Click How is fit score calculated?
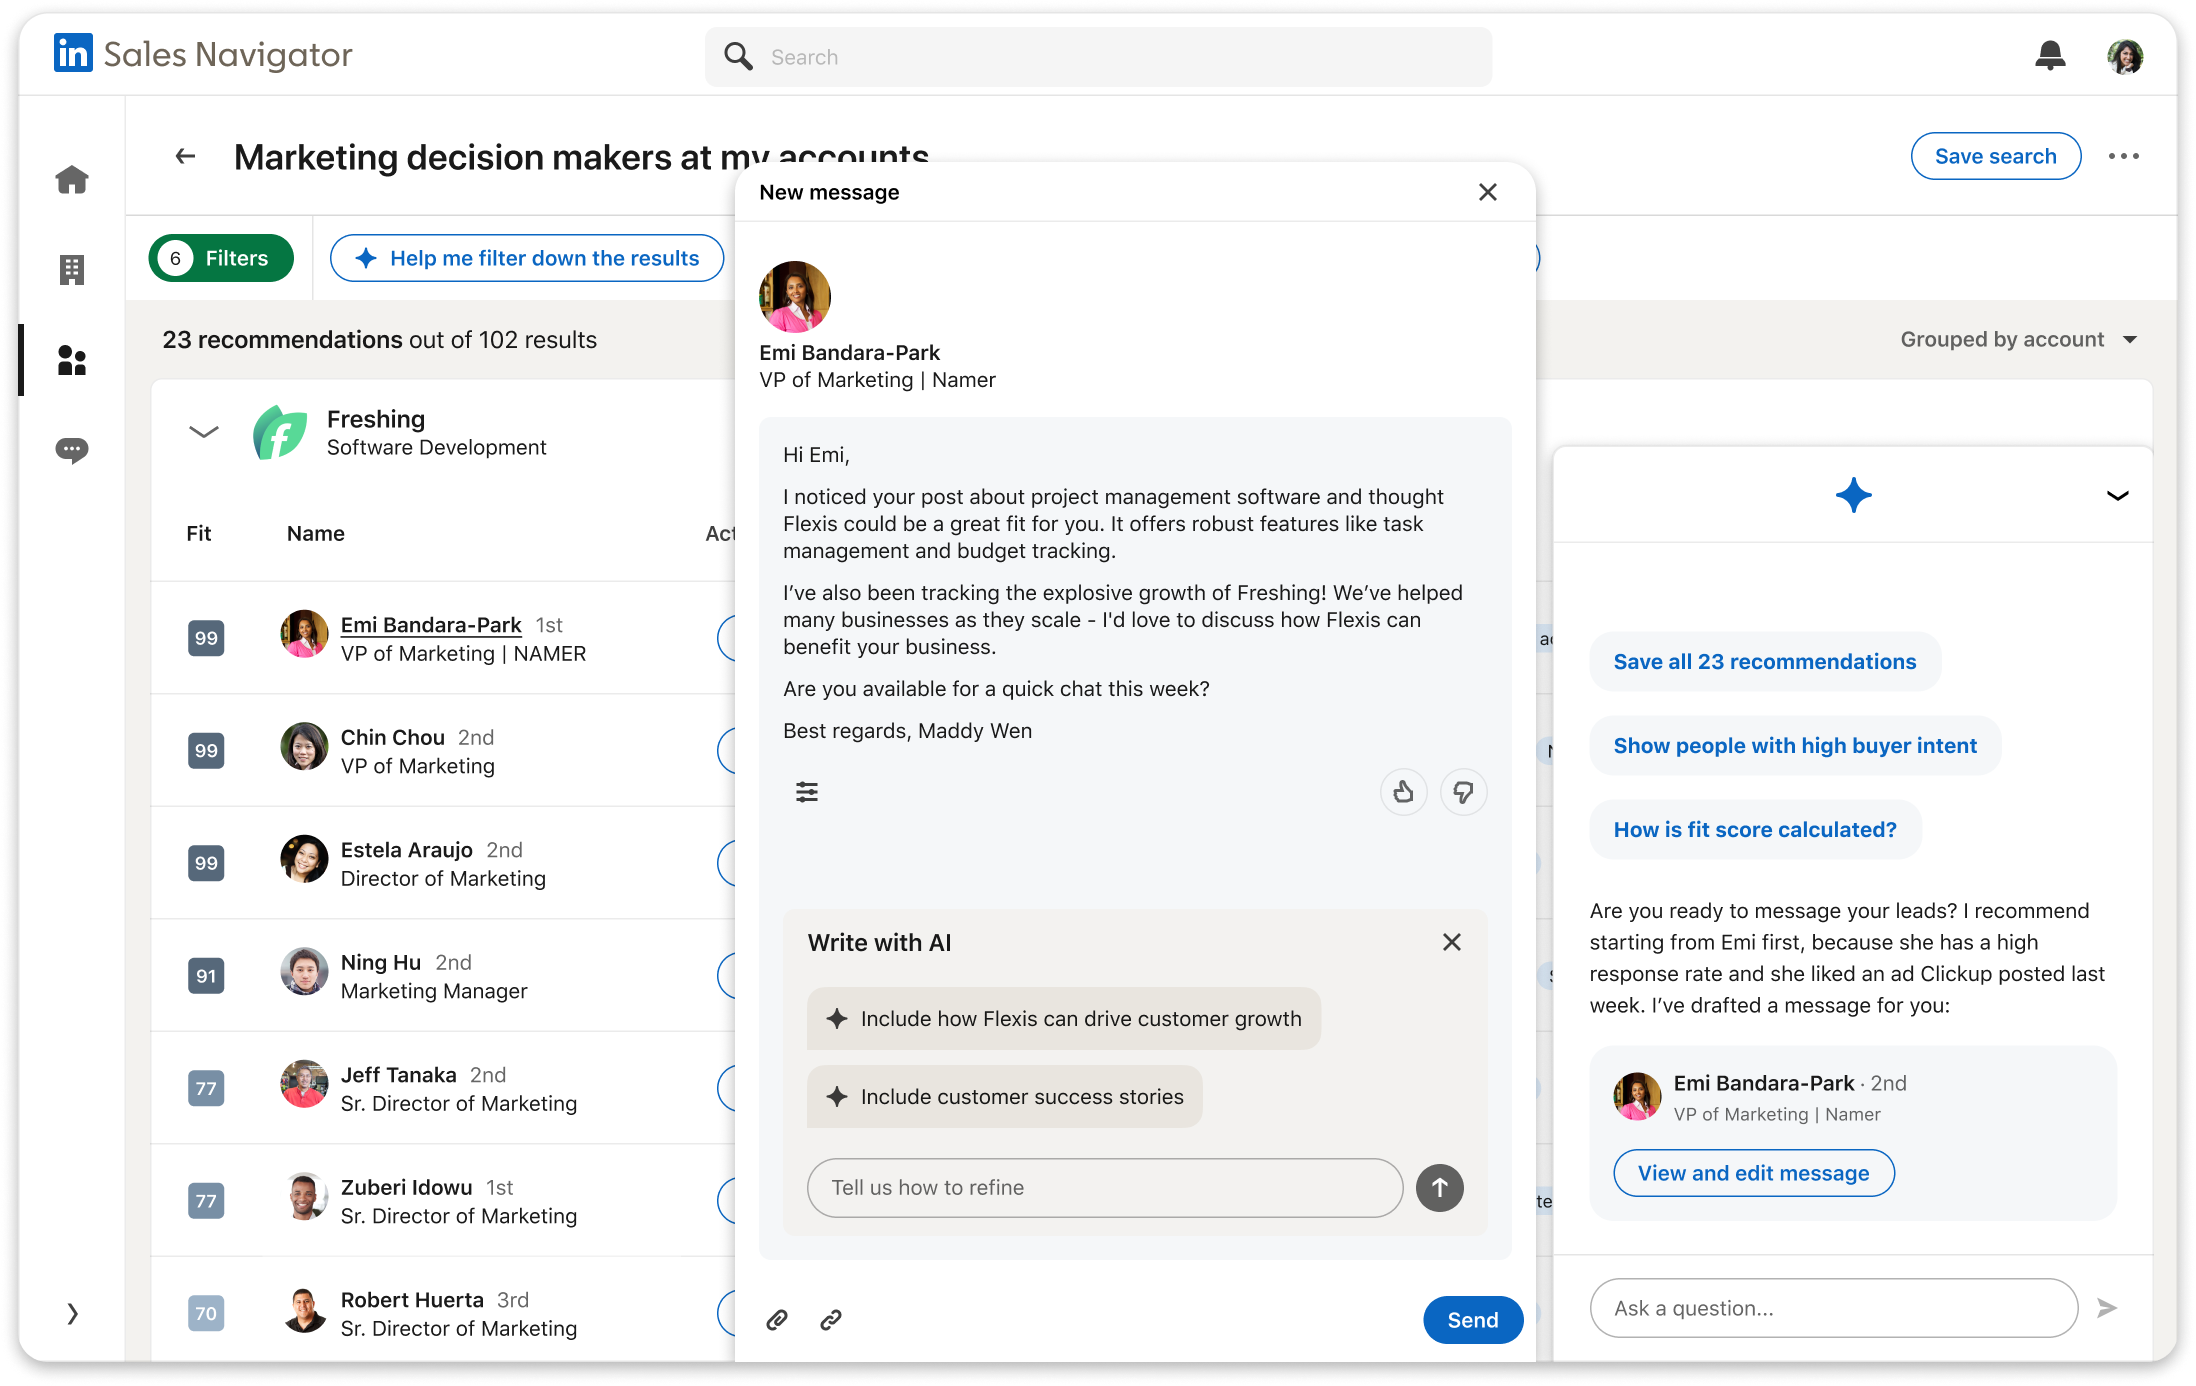This screenshot has height=1386, width=2196. click(x=1755, y=829)
